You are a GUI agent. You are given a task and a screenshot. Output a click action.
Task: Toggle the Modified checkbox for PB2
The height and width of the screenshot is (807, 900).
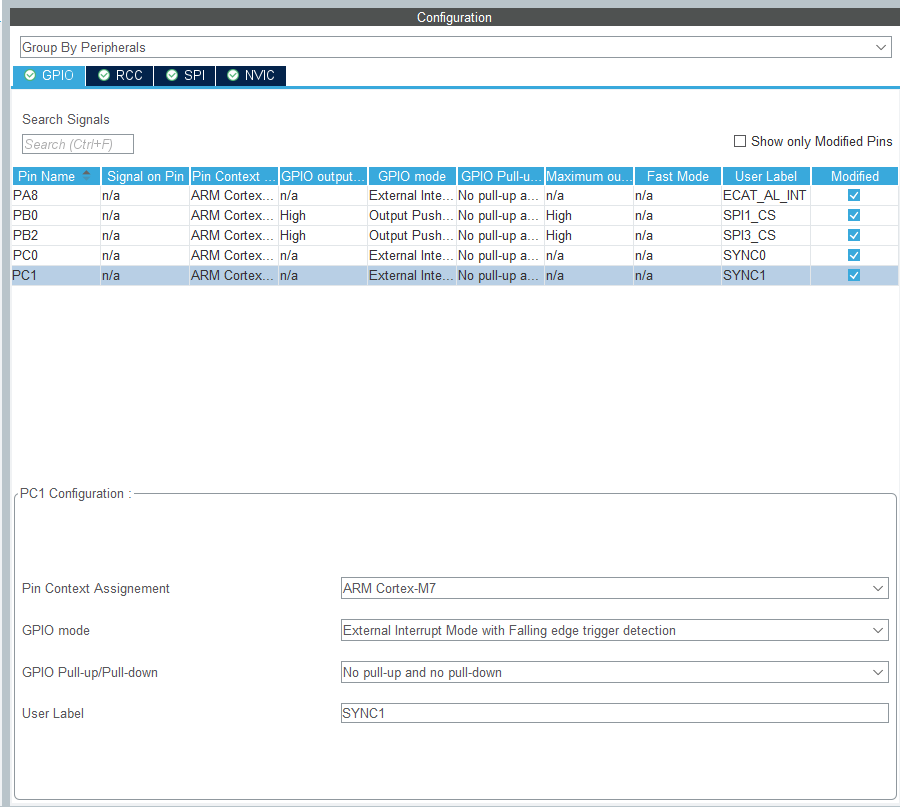(x=854, y=235)
